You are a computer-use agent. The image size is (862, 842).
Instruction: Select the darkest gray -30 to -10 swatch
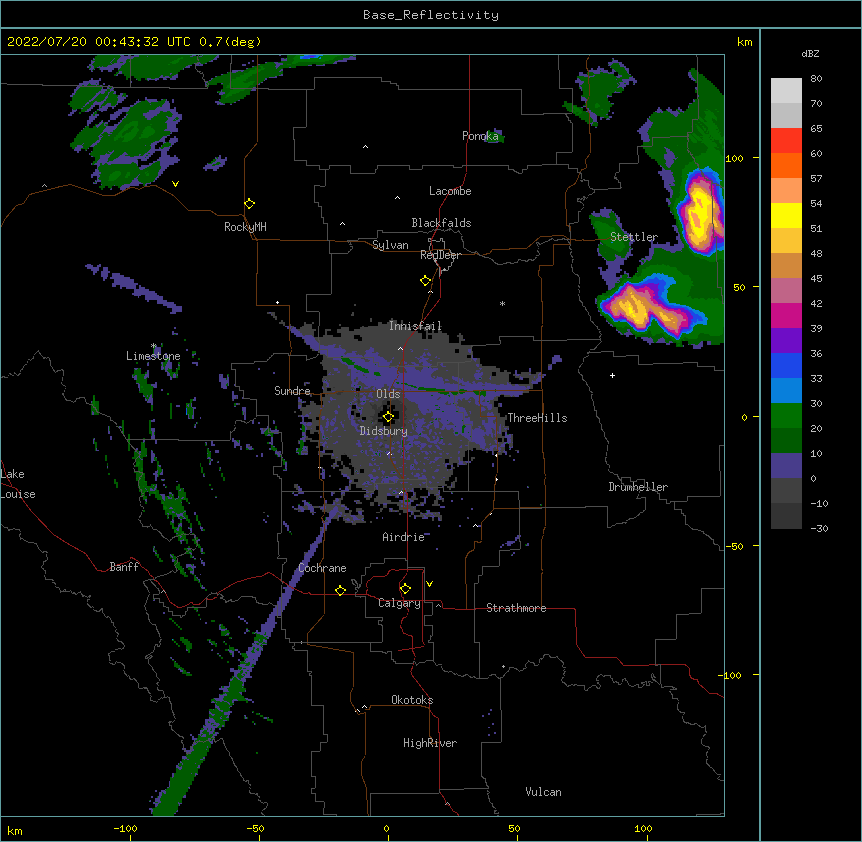pos(786,516)
